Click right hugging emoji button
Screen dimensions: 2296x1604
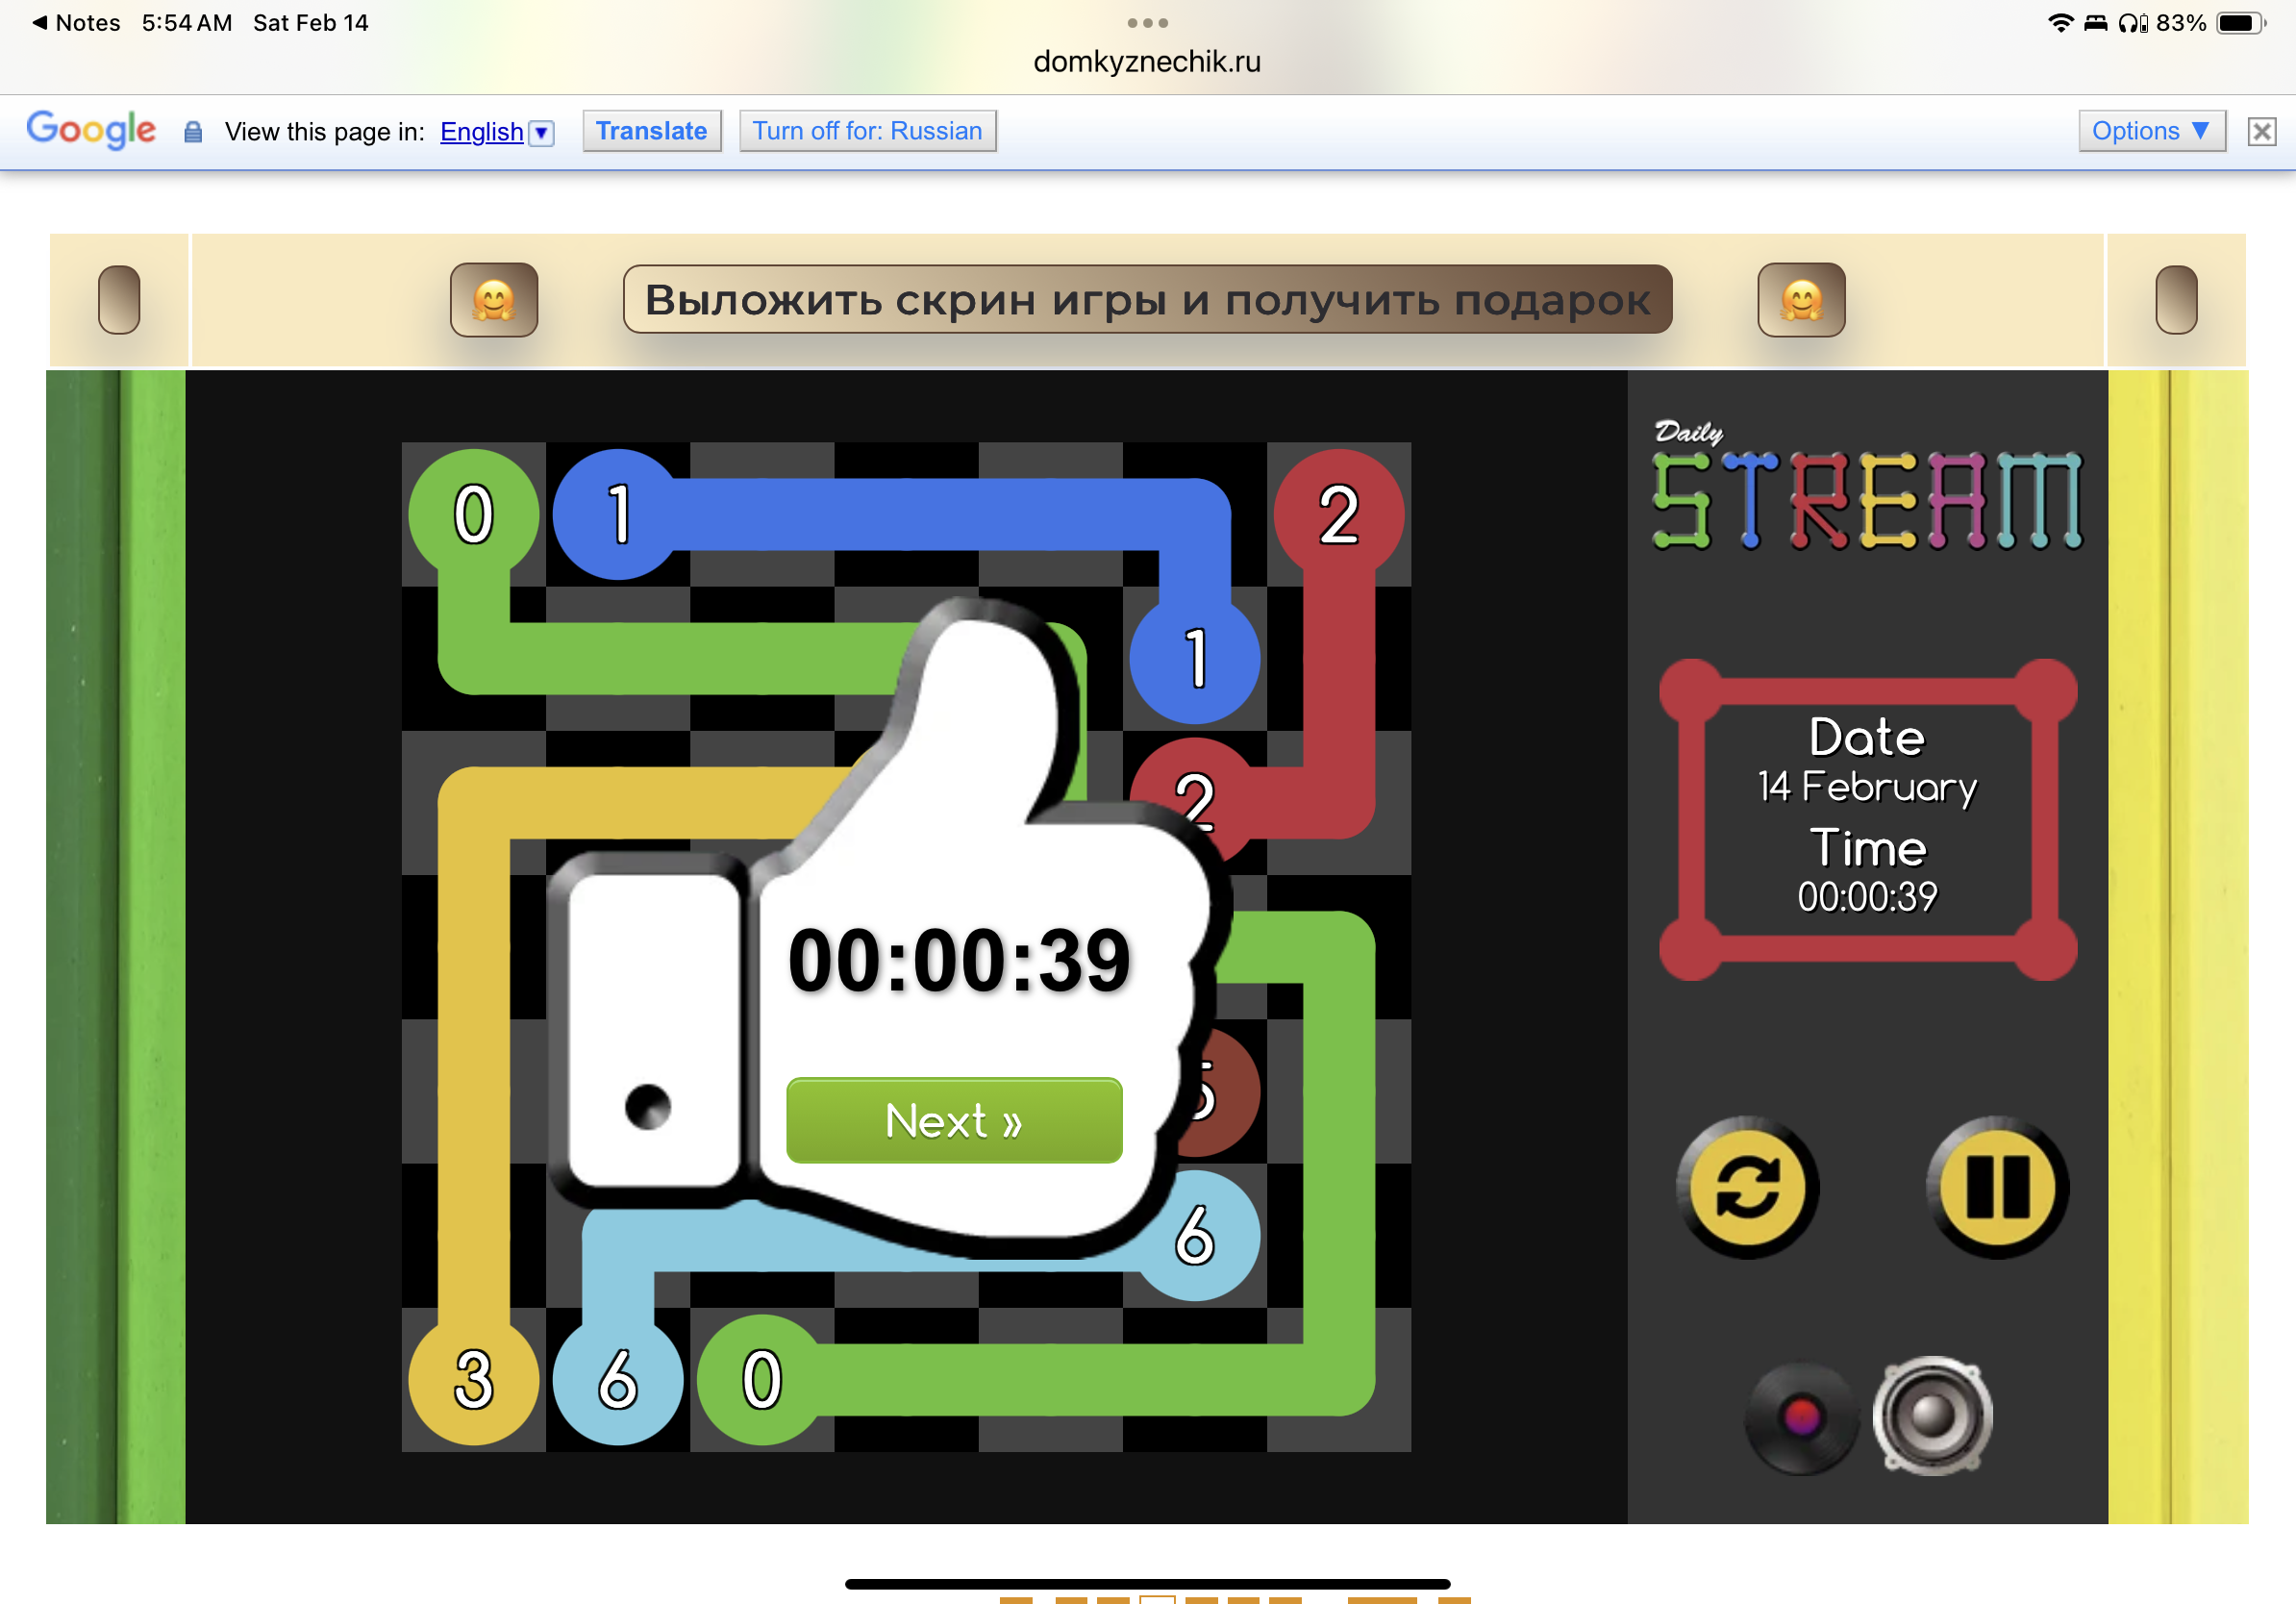[x=1800, y=300]
